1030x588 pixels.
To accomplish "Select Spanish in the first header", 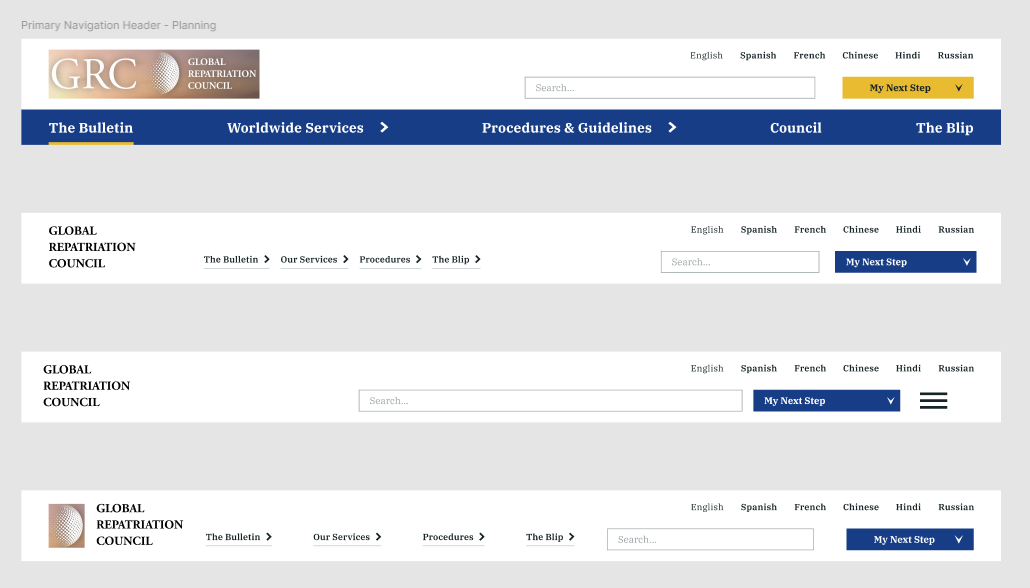I will 758,55.
